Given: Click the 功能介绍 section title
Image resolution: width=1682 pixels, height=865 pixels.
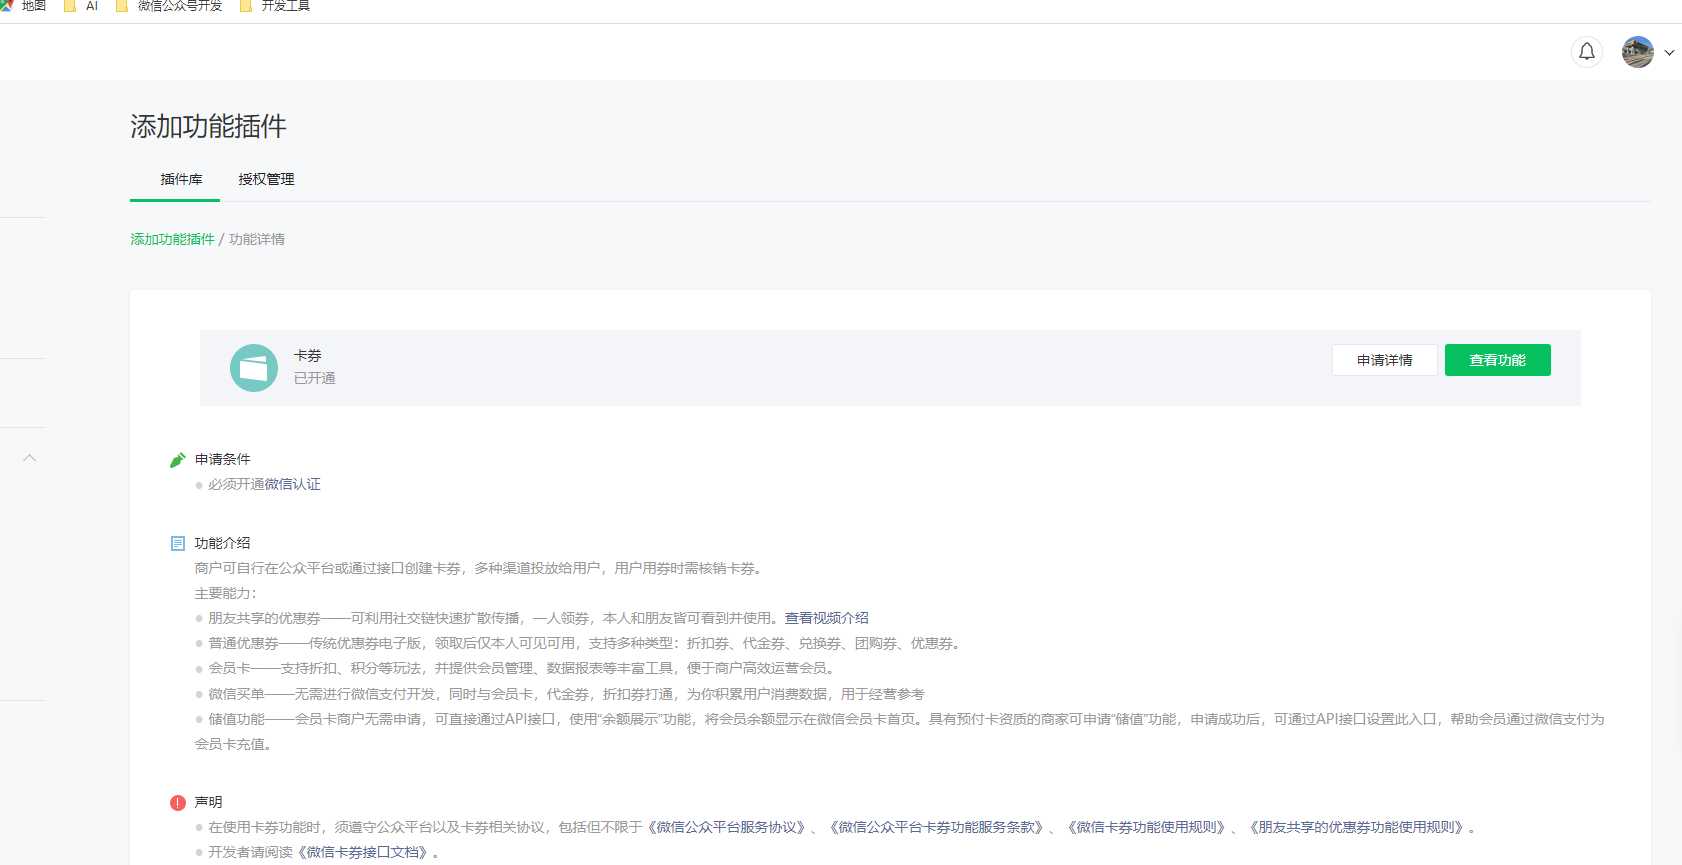Looking at the screenshot, I should [223, 543].
